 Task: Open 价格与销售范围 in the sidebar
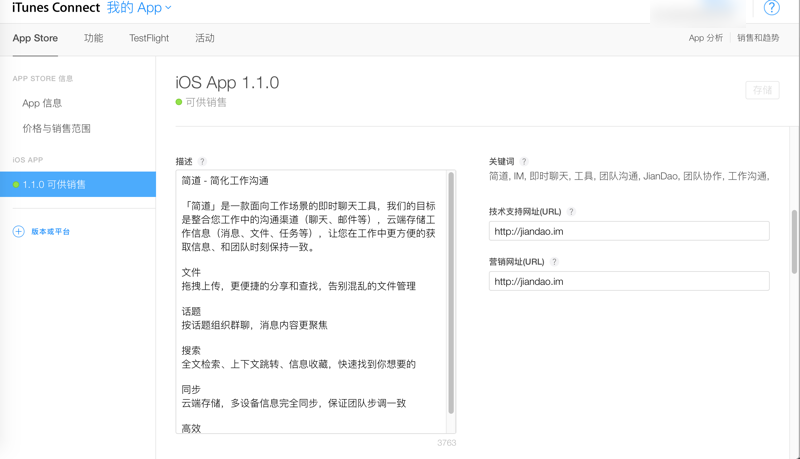tap(56, 129)
